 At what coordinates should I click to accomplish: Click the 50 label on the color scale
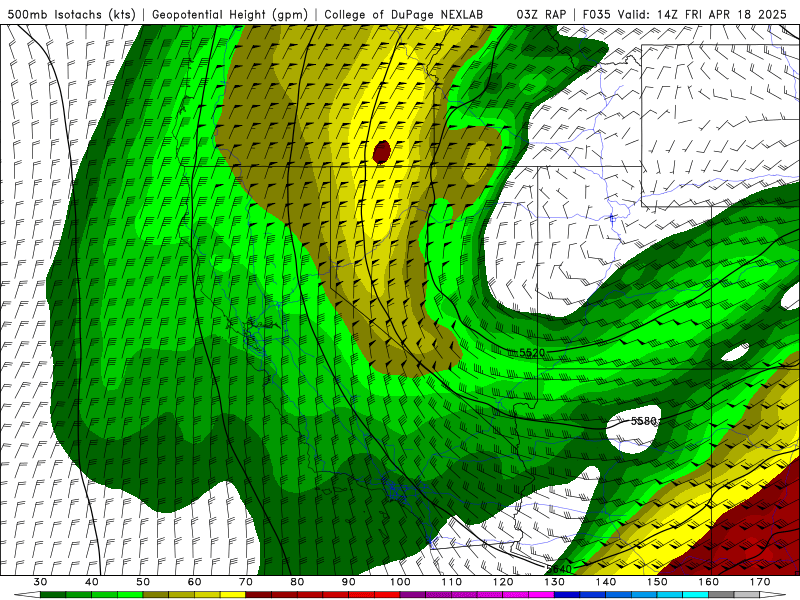pyautogui.click(x=143, y=582)
